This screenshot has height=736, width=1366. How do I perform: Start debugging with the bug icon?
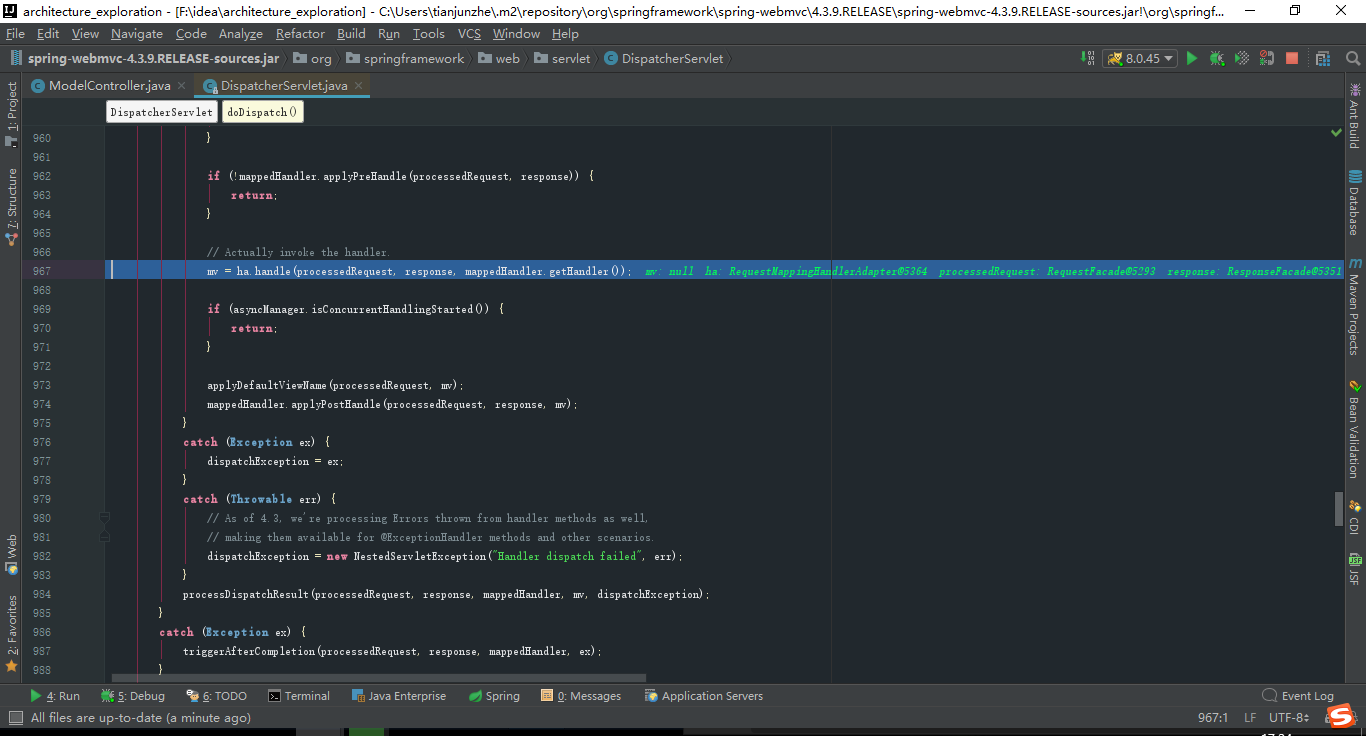(x=1217, y=57)
